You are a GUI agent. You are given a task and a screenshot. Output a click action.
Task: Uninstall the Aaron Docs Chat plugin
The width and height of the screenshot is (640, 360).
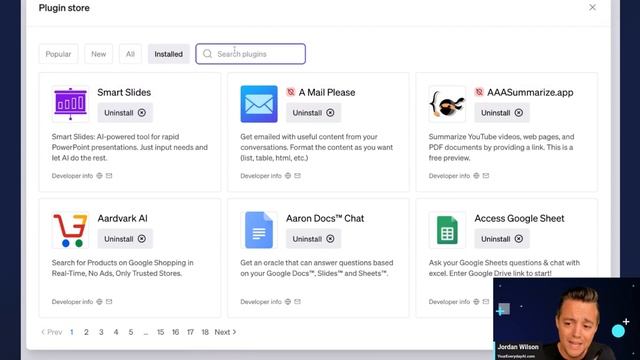[x=313, y=239]
